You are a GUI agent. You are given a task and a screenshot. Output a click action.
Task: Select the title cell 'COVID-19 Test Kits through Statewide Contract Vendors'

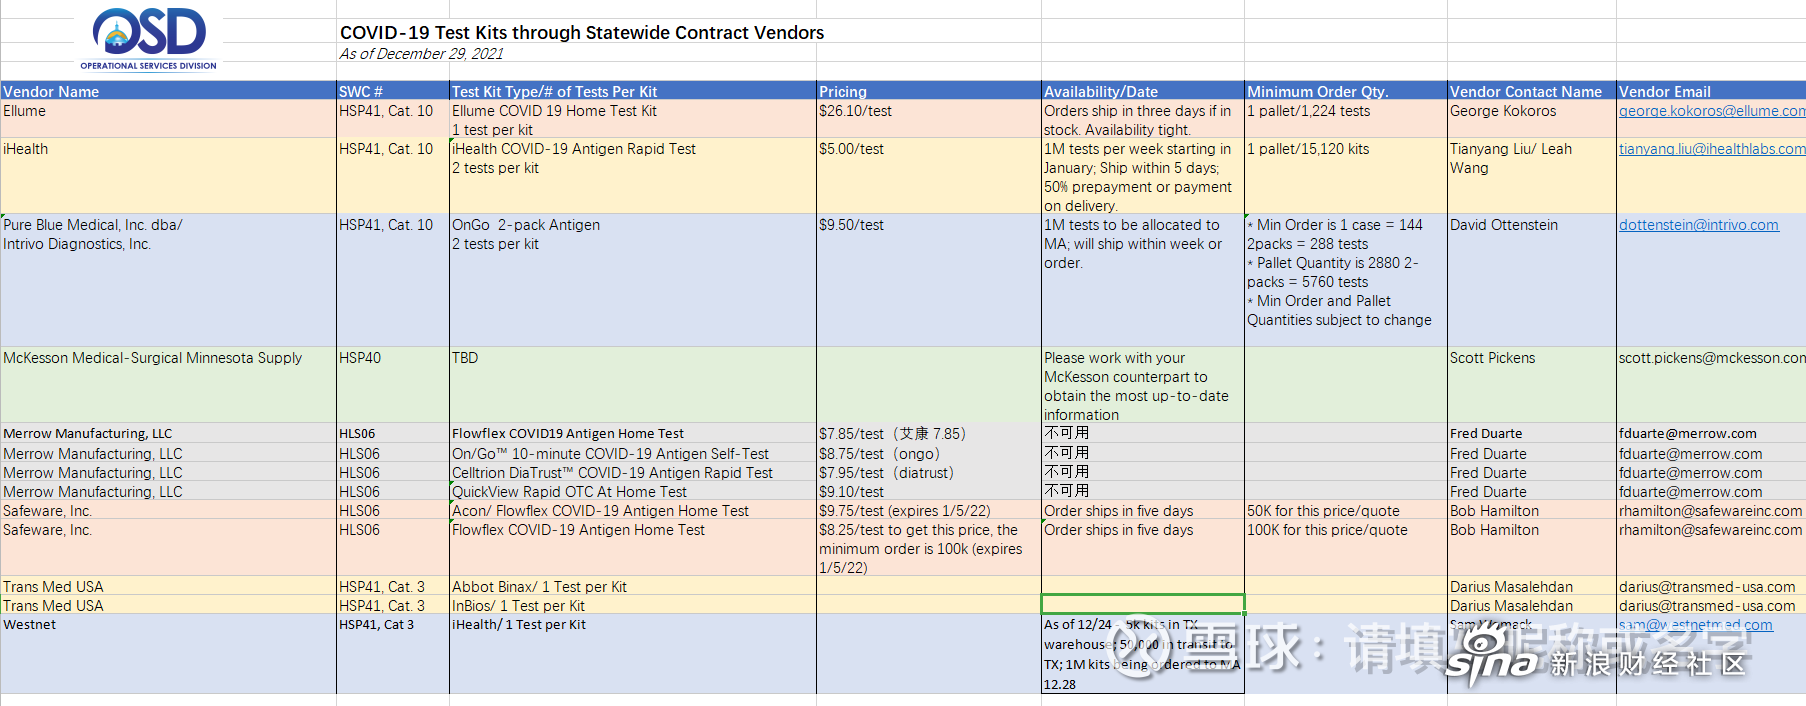pyautogui.click(x=582, y=32)
